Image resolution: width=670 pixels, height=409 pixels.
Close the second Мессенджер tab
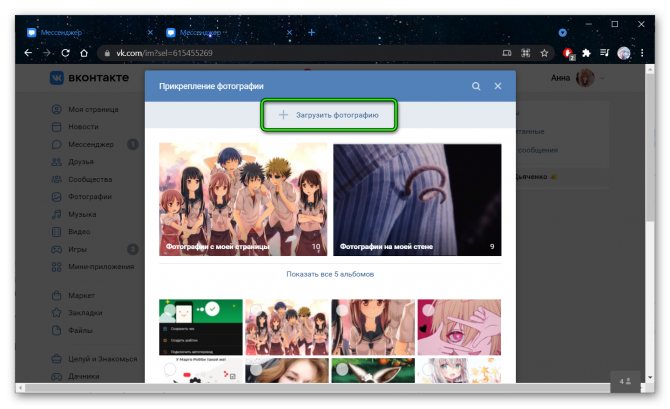tap(289, 32)
